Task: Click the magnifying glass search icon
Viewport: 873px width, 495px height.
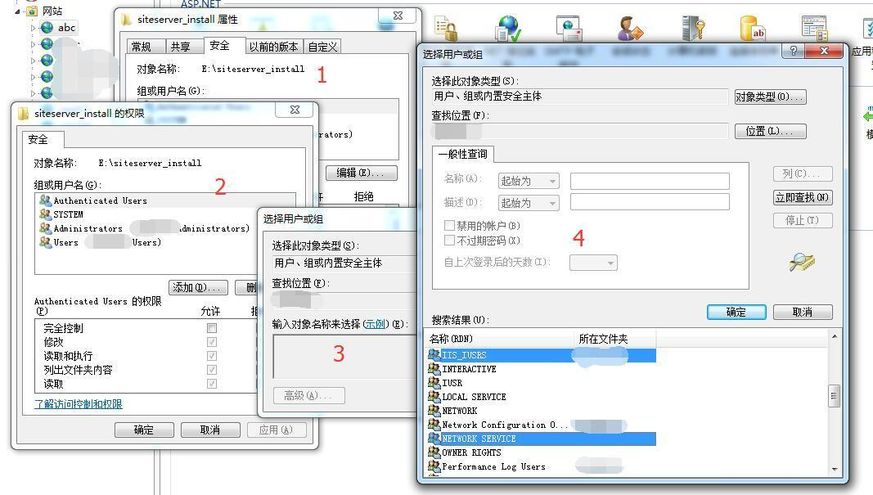Action: pyautogui.click(x=802, y=262)
